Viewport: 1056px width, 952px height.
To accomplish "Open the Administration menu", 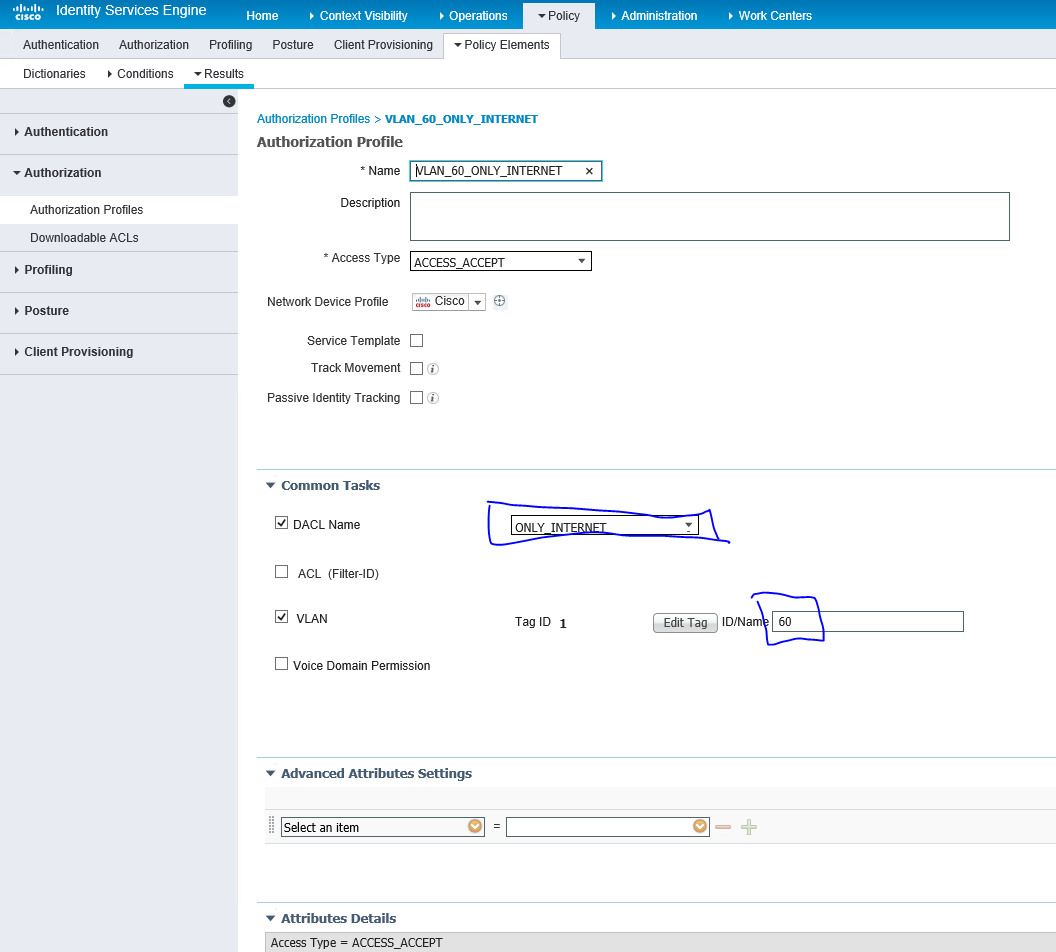I will click(x=654, y=15).
